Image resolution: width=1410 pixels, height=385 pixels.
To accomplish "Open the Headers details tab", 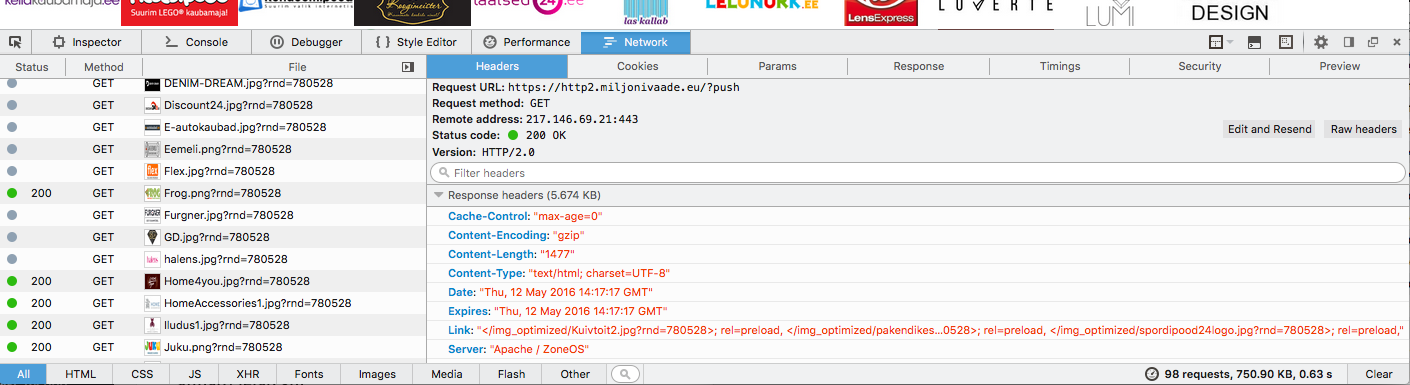I will click(497, 66).
